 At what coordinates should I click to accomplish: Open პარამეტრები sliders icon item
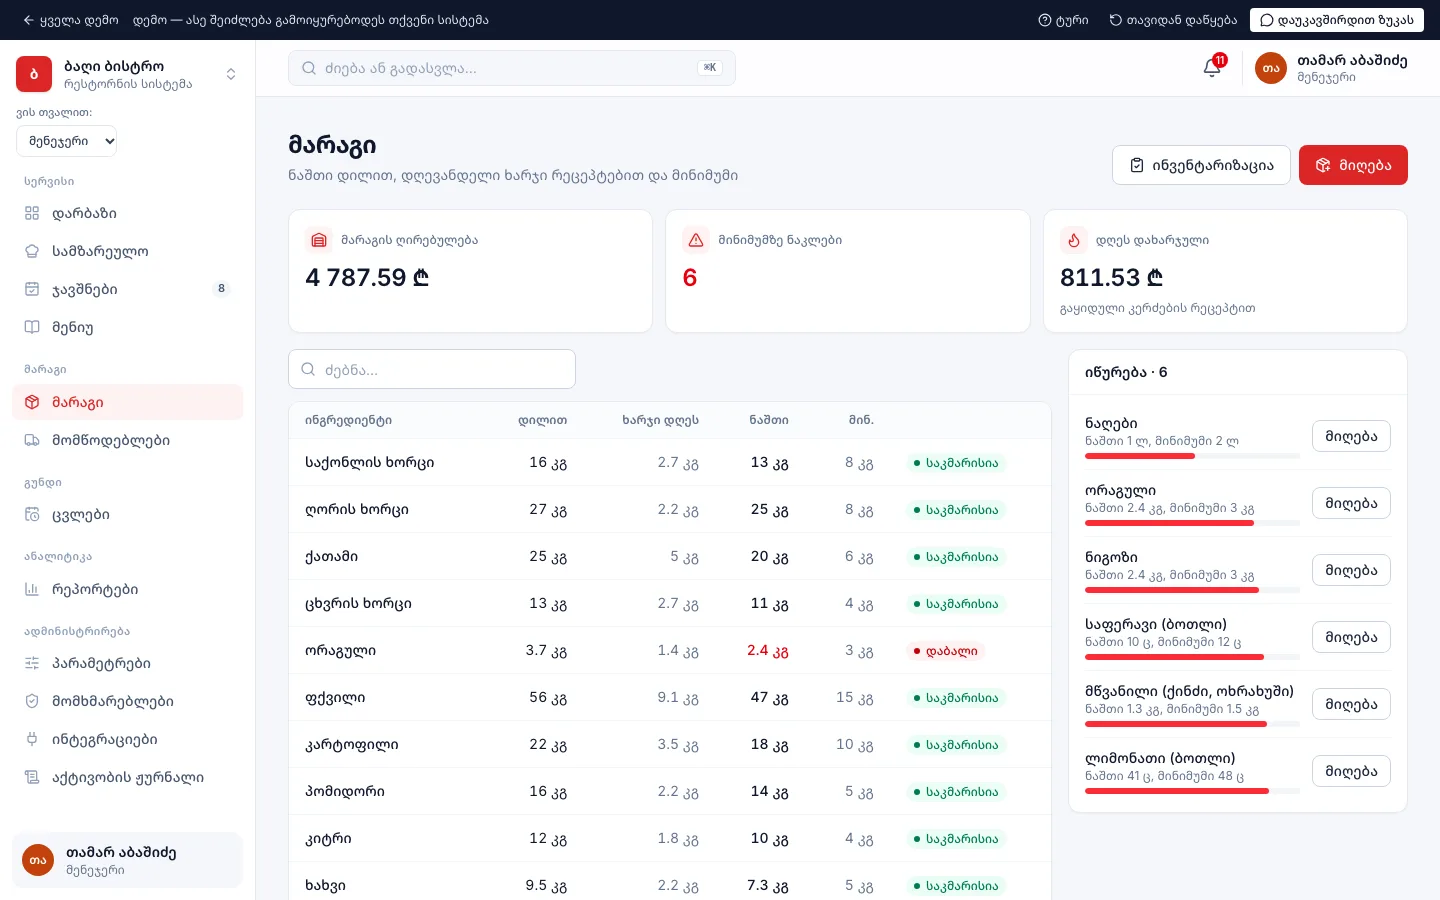click(x=128, y=663)
